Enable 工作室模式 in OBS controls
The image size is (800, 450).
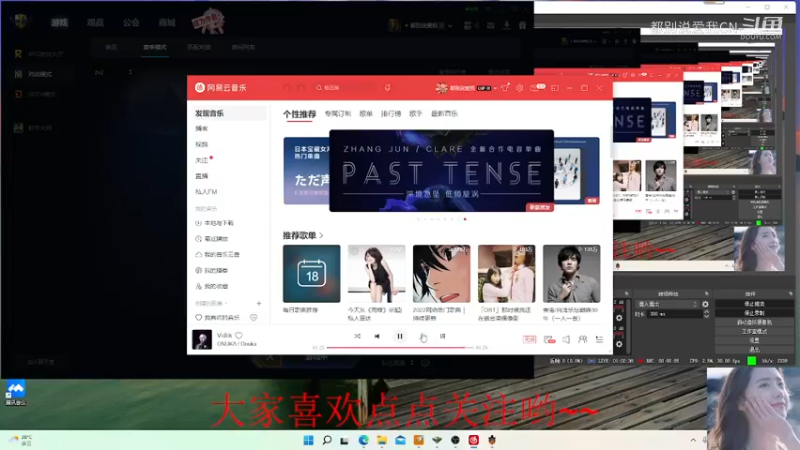[x=754, y=332]
